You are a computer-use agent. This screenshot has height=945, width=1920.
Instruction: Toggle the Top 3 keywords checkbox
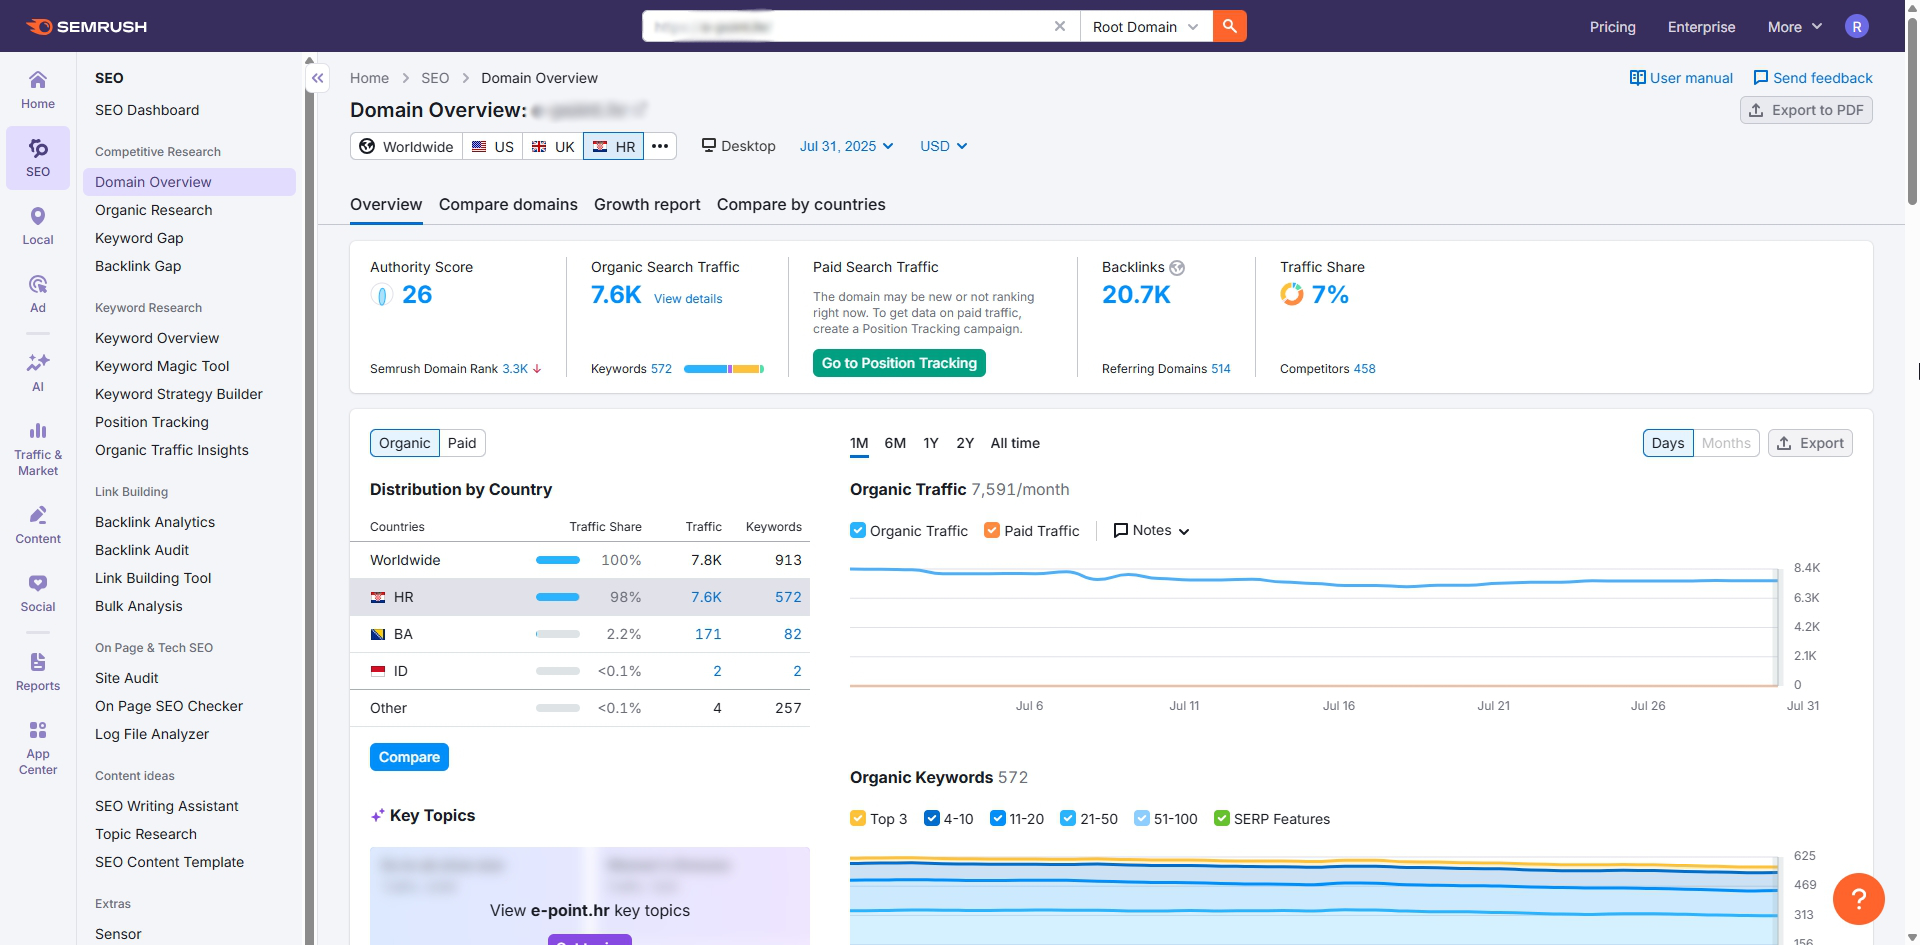click(858, 818)
